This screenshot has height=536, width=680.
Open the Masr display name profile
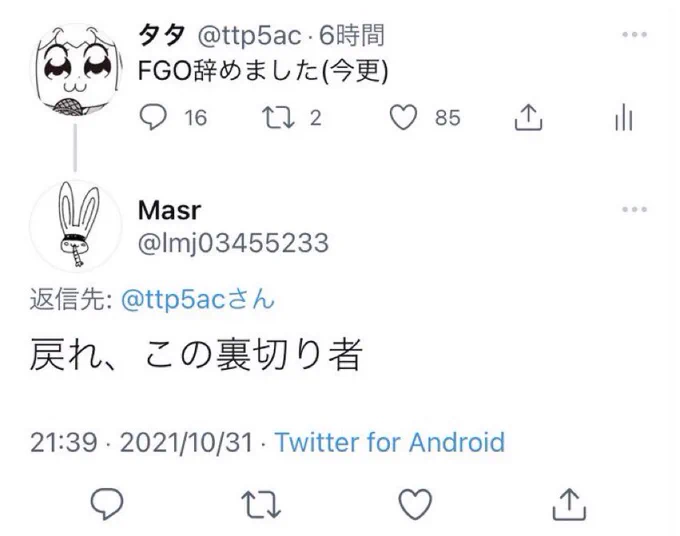pyautogui.click(x=167, y=210)
